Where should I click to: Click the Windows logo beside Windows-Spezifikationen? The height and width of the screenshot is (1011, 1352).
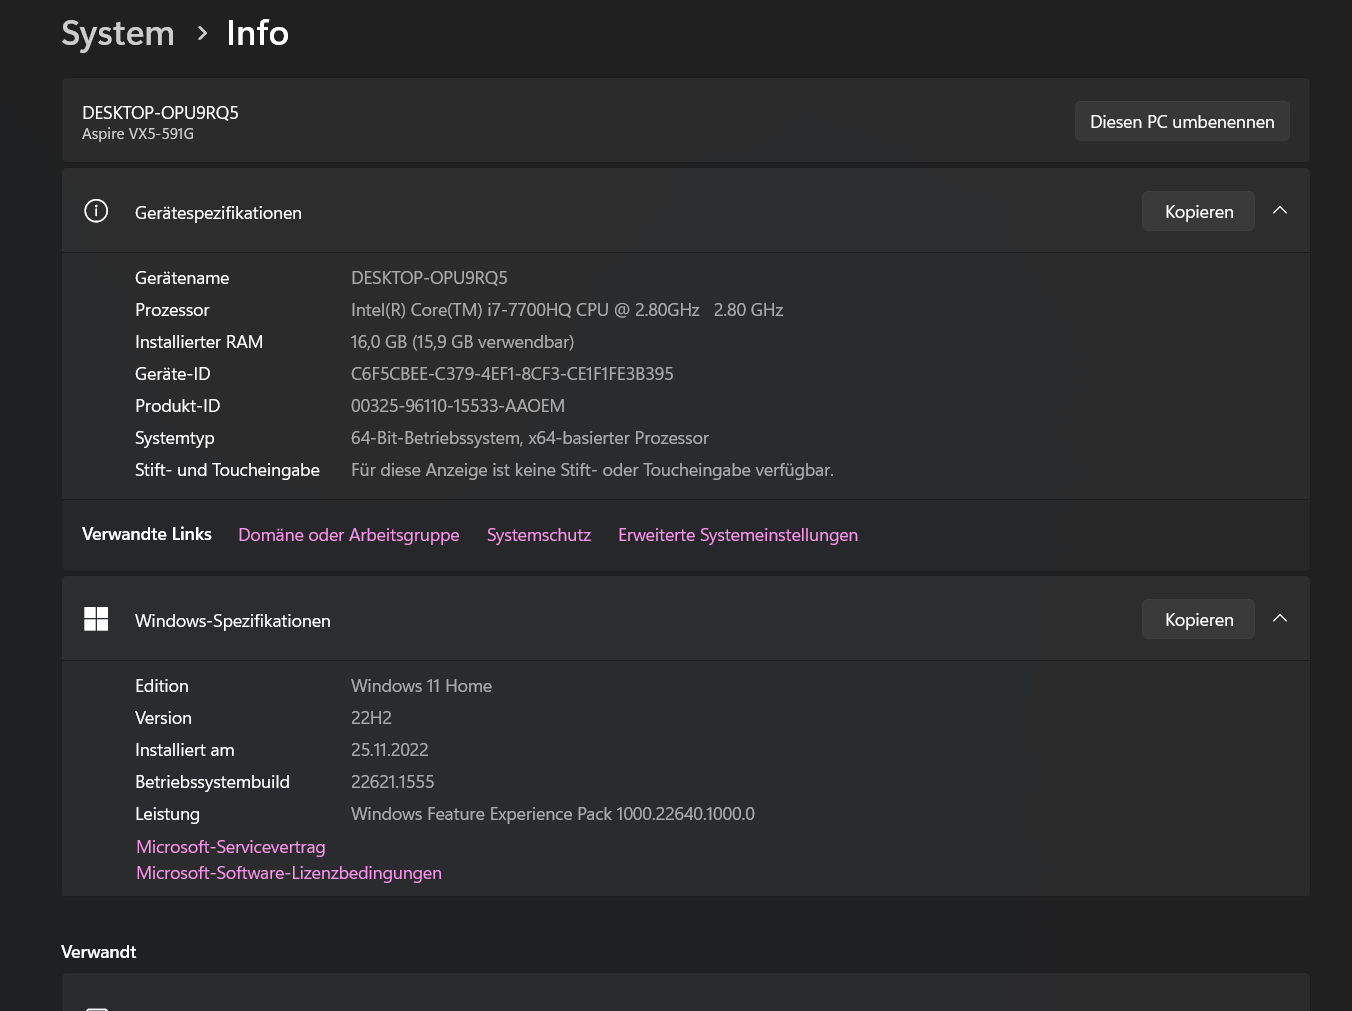96,618
